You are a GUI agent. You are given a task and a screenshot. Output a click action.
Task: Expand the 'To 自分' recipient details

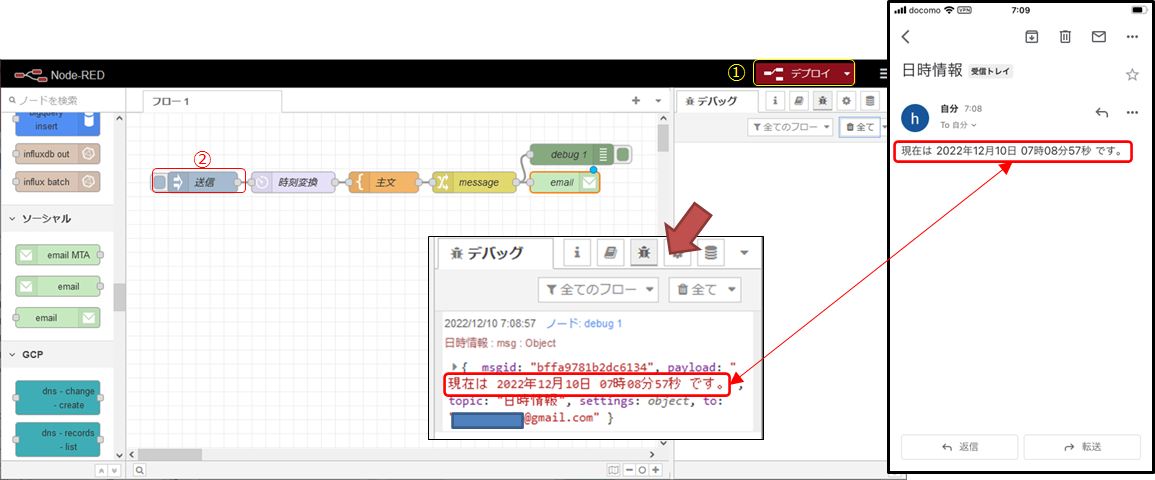(x=958, y=125)
